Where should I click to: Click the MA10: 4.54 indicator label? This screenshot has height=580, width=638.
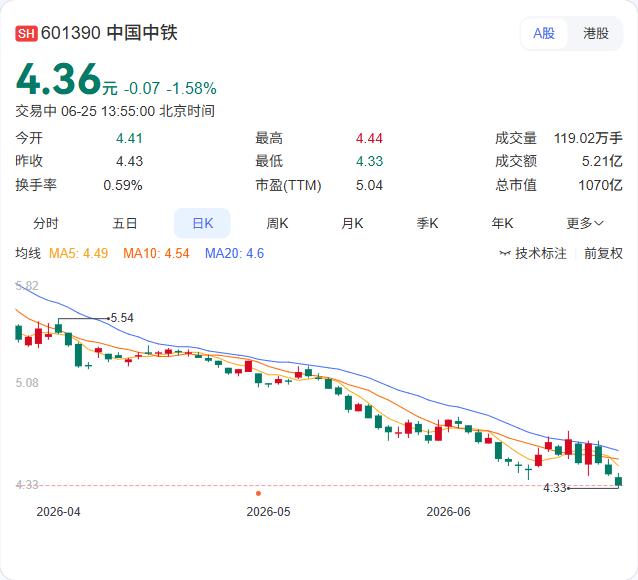click(156, 254)
